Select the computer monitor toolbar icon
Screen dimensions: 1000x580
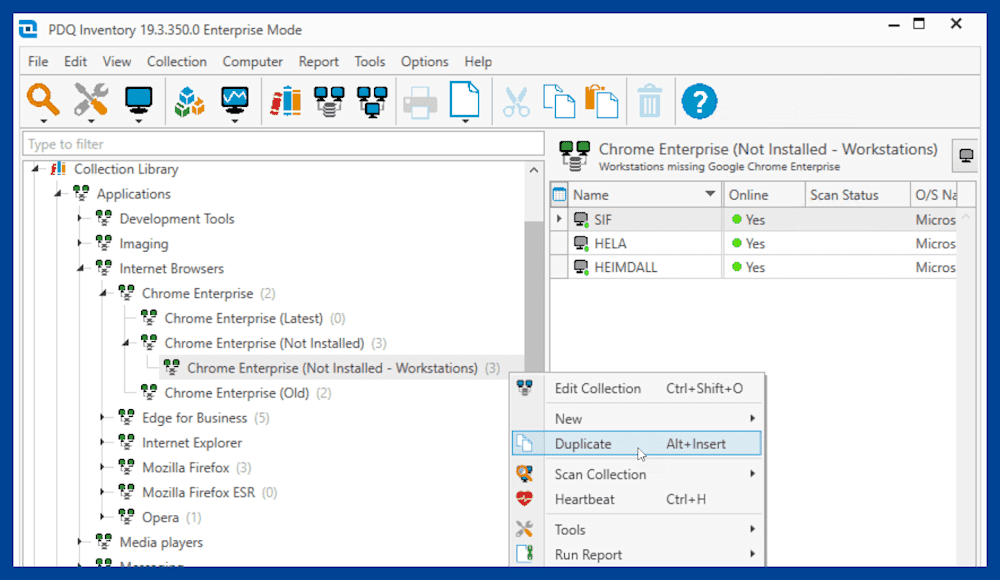tap(138, 100)
